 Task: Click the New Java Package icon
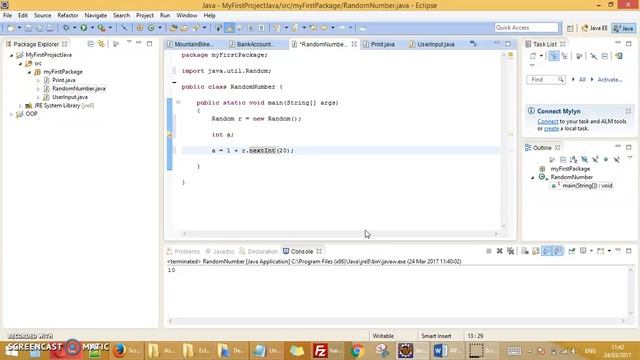click(140, 28)
